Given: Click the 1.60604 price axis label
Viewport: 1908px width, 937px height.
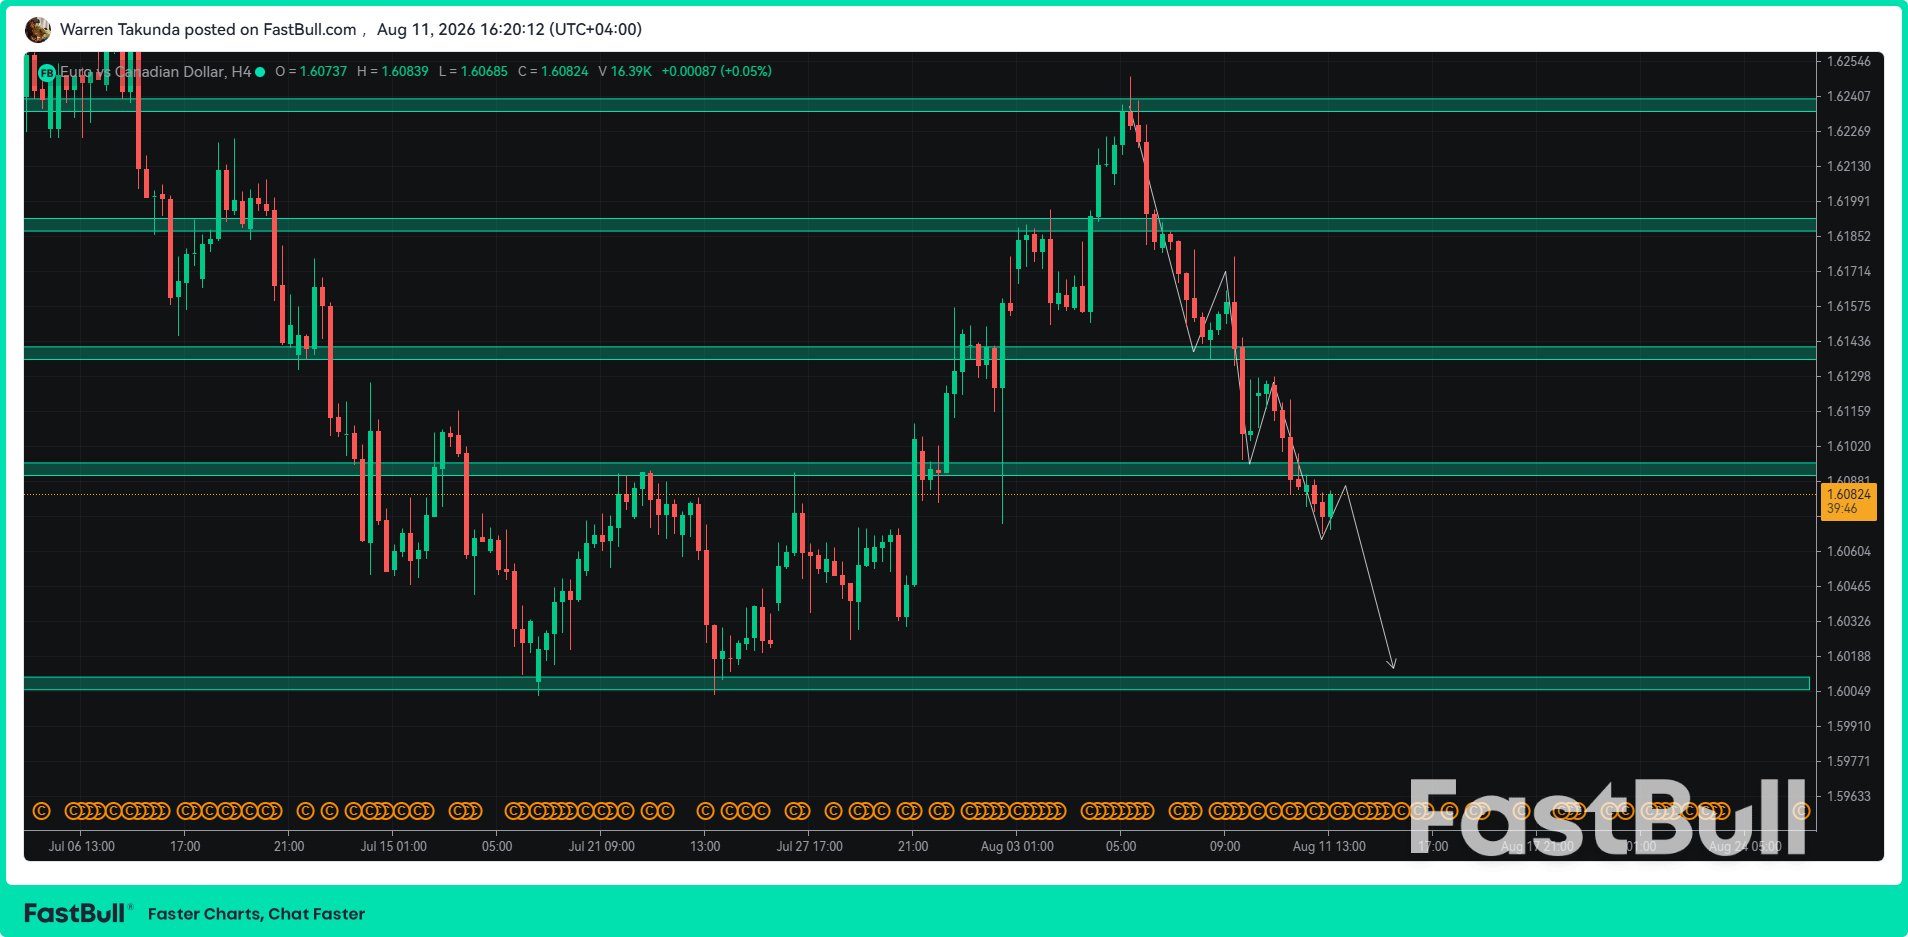Looking at the screenshot, I should (1848, 552).
